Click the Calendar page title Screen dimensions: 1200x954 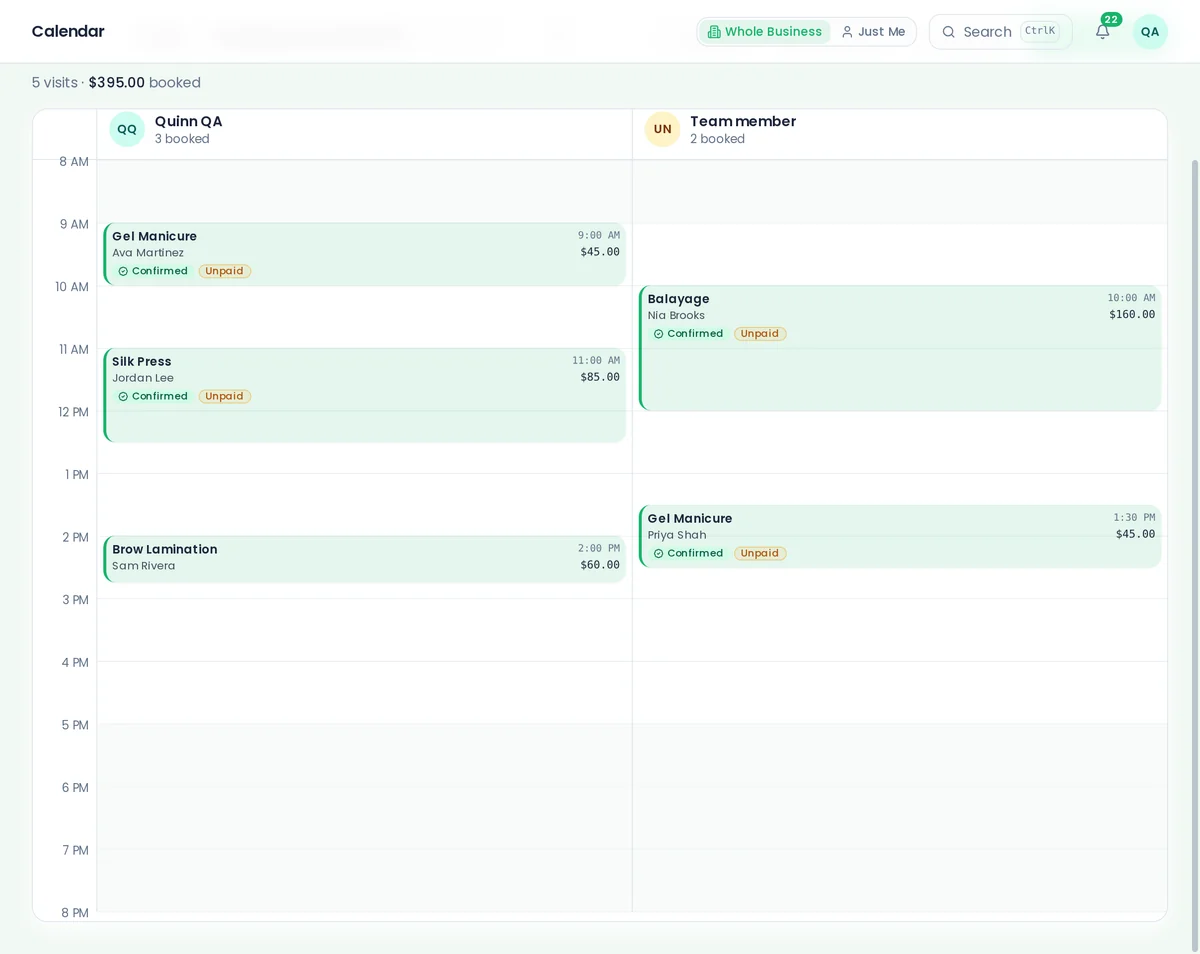click(x=68, y=31)
